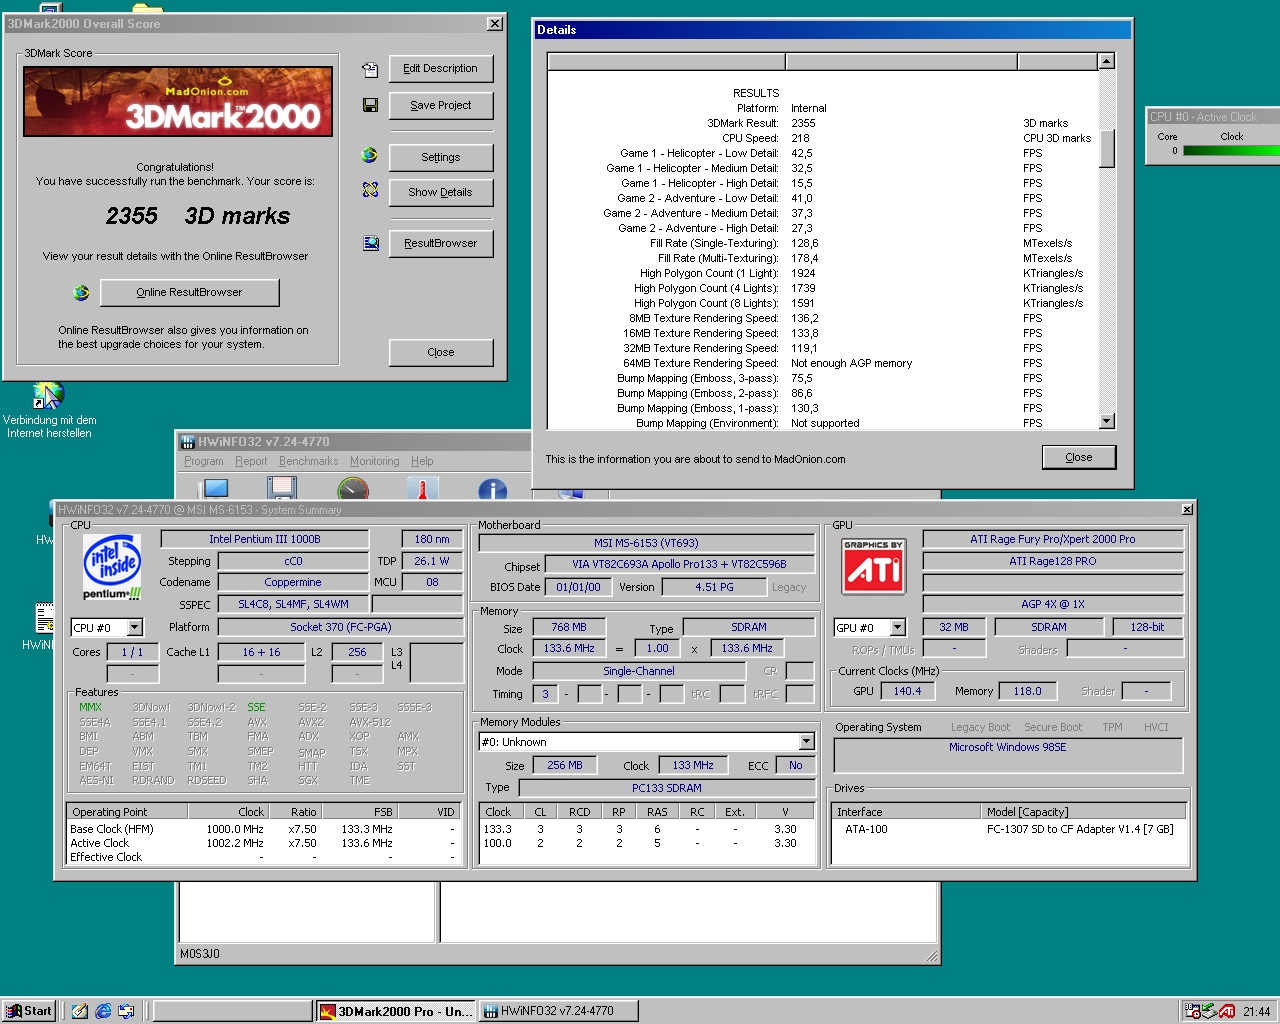Click the network tray icon beside ATI
Viewport: 1280px width, 1024px height.
pyautogui.click(x=1210, y=1011)
